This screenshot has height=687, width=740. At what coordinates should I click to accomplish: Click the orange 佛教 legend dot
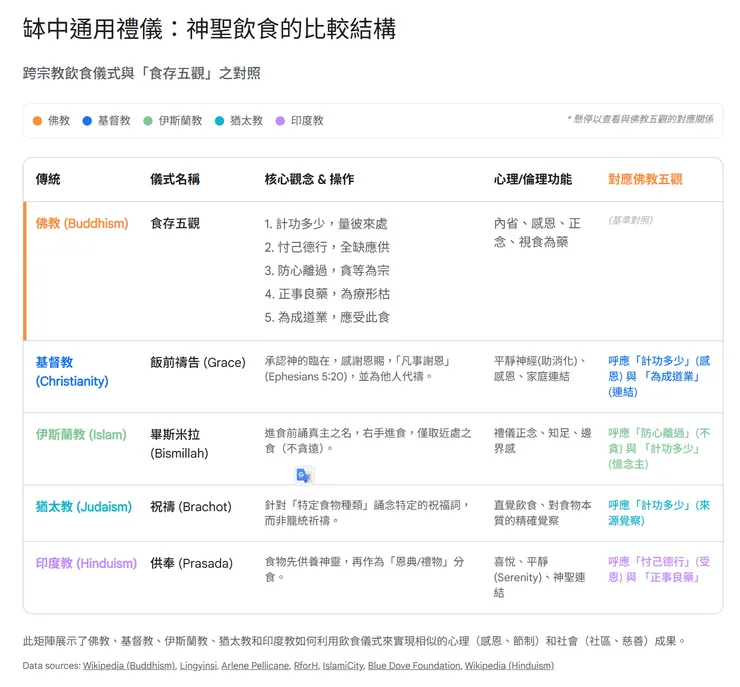tap(37, 121)
